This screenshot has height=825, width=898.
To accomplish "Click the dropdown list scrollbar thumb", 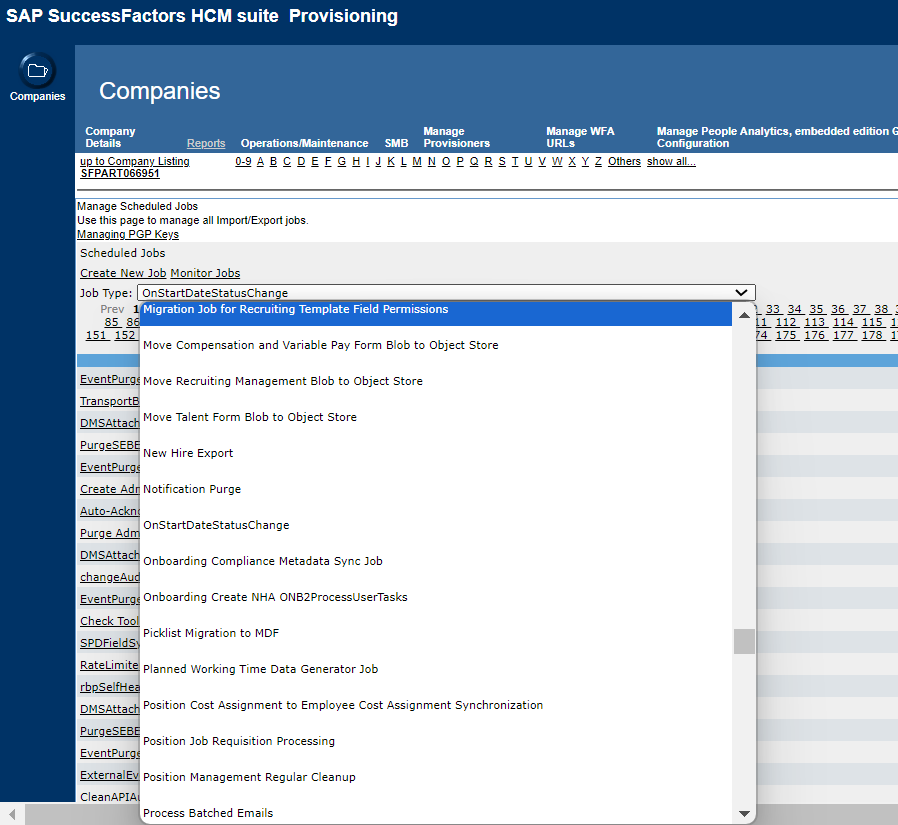I will tap(744, 641).
